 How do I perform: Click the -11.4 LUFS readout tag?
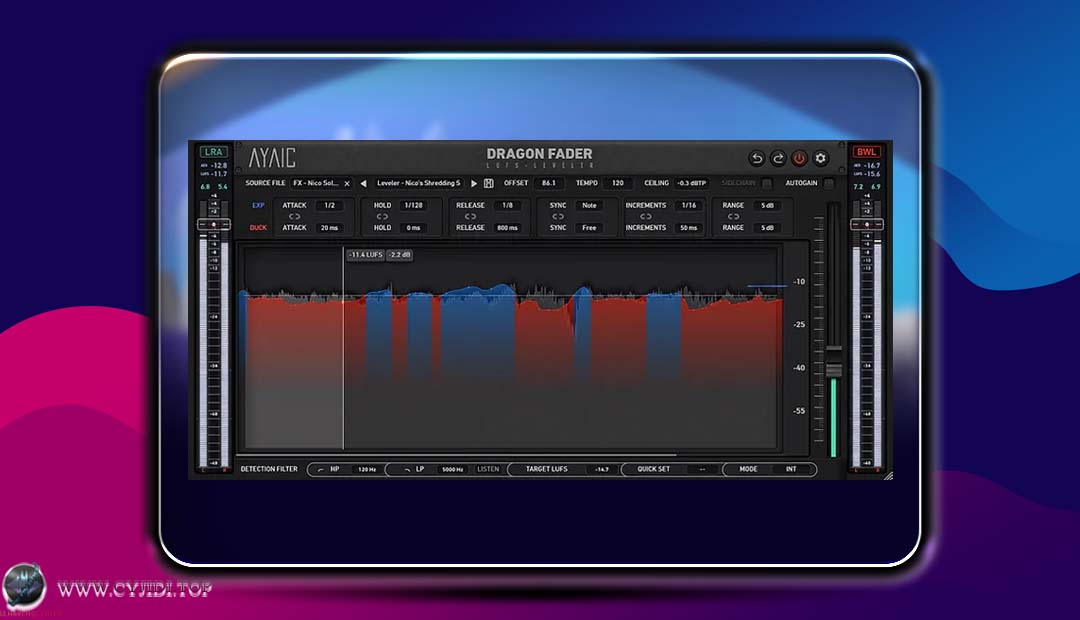tap(366, 255)
